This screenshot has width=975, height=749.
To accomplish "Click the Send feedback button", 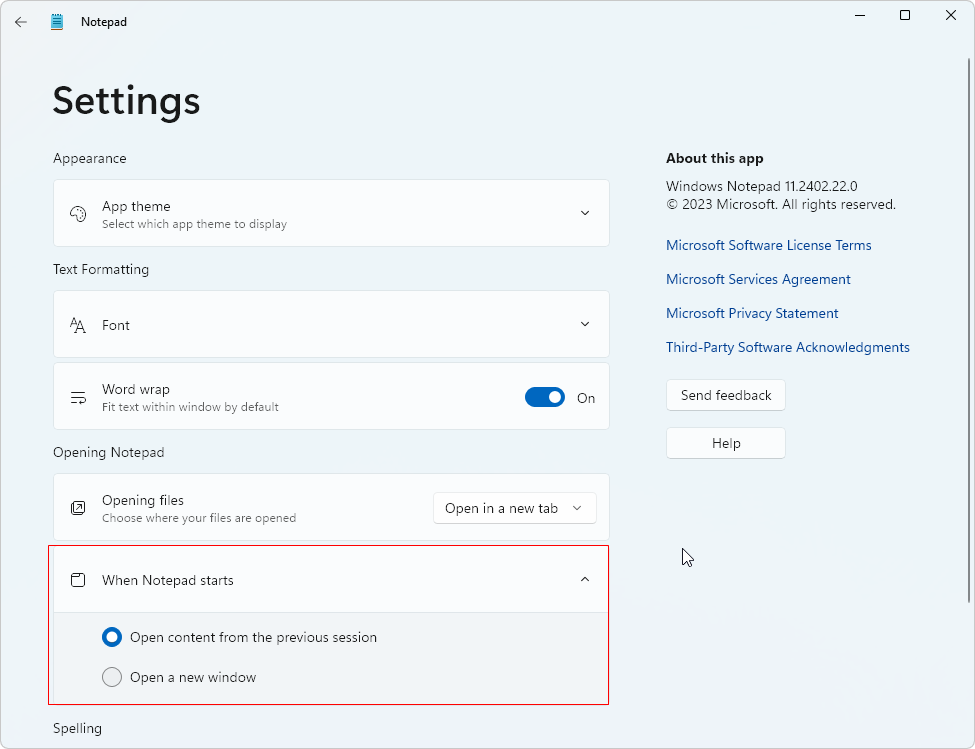I will [x=726, y=395].
